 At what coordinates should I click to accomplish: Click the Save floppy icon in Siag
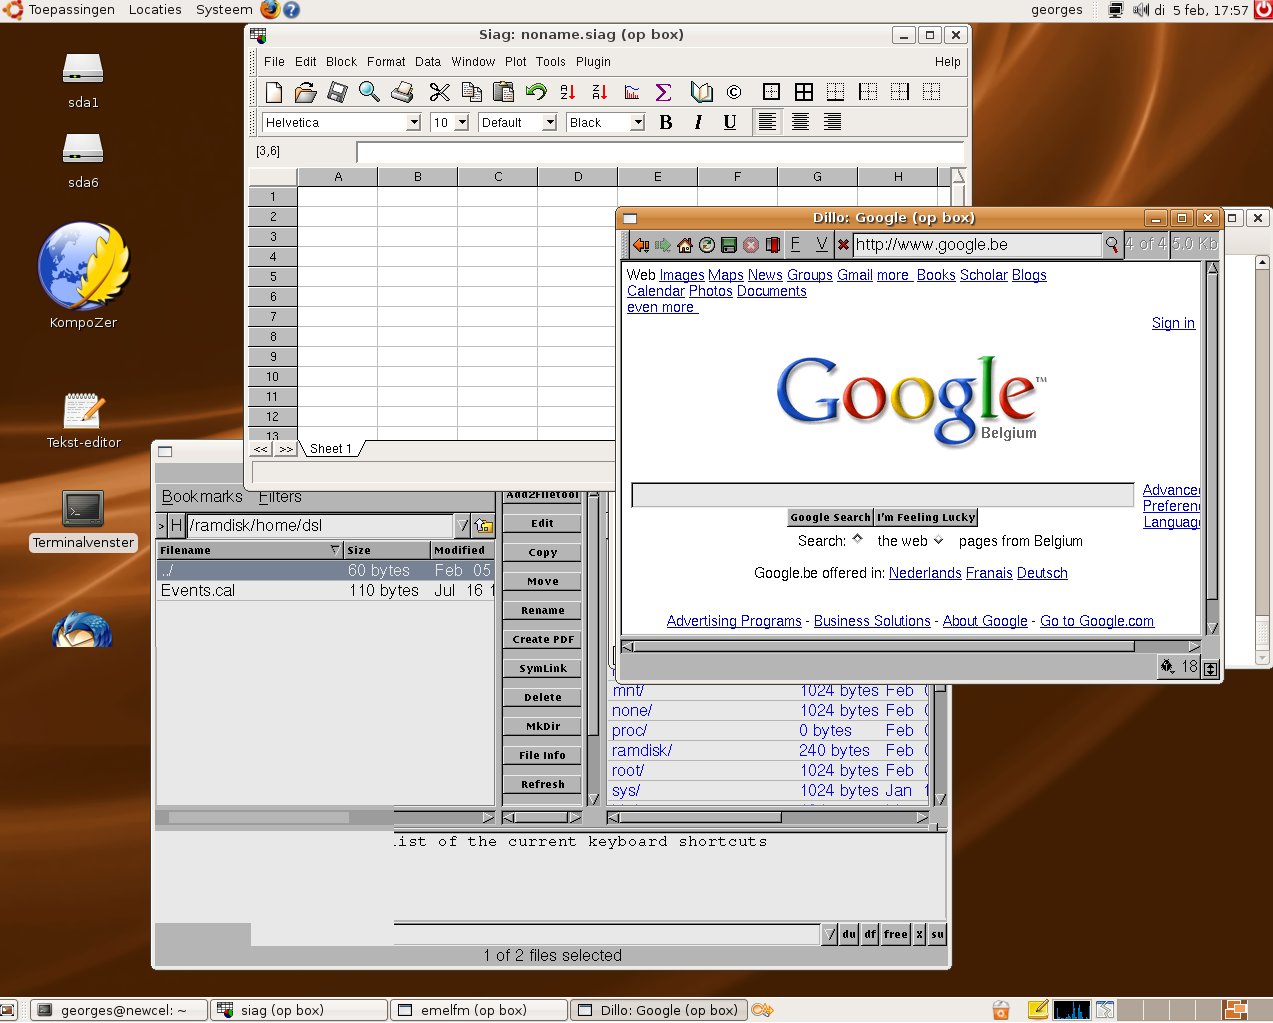coord(338,92)
